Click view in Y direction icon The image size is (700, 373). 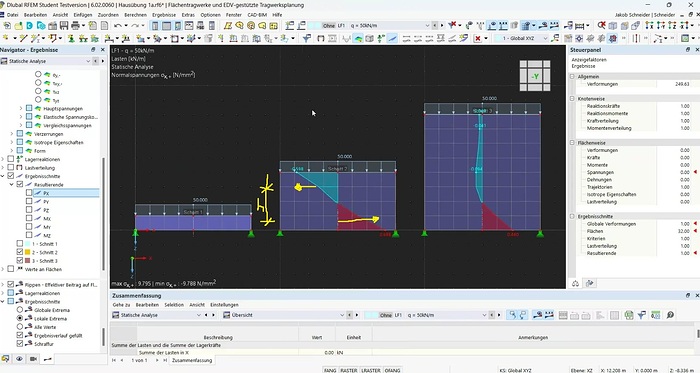660,25
